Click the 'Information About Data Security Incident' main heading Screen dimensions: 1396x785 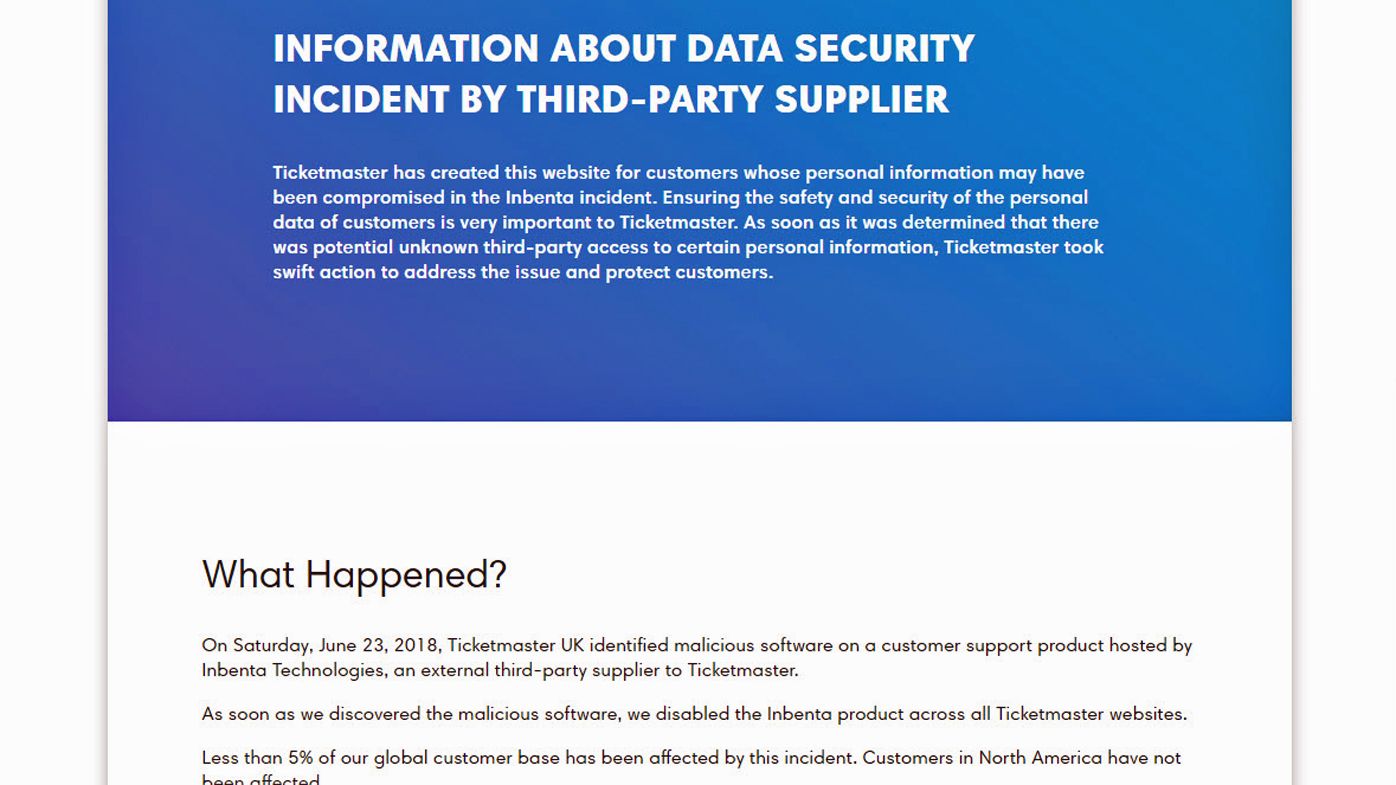[623, 74]
